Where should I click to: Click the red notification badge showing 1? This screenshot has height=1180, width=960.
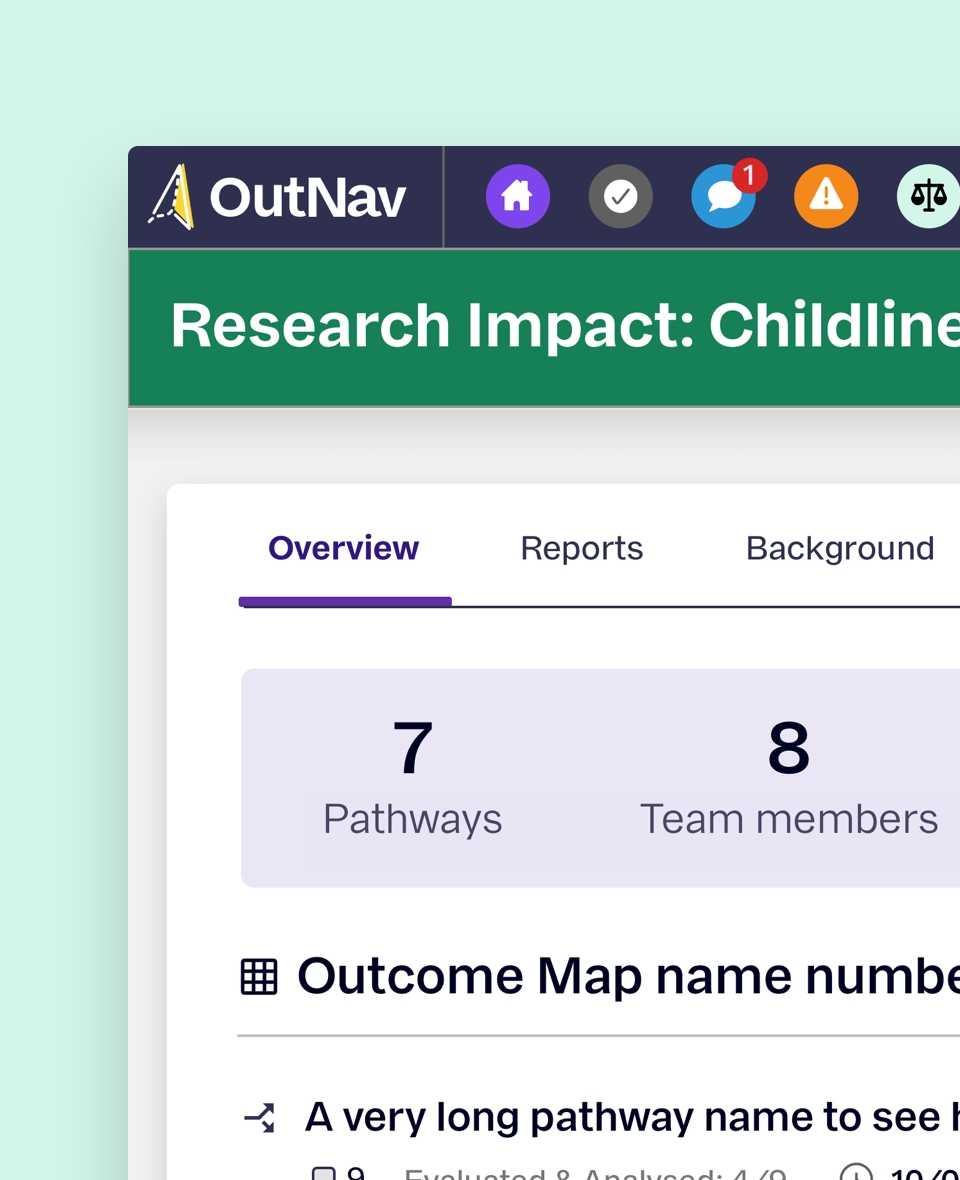[749, 176]
